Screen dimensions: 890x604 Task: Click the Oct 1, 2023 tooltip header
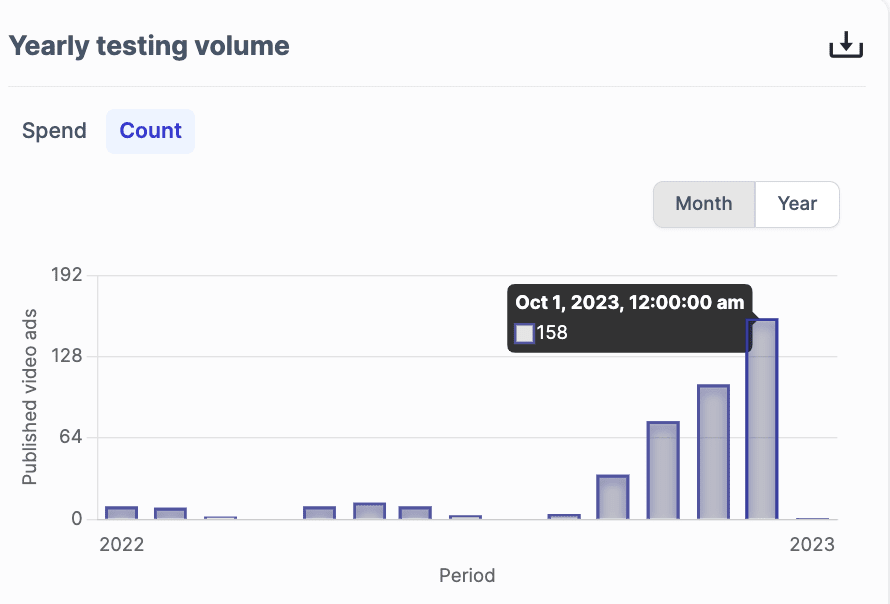(x=629, y=302)
